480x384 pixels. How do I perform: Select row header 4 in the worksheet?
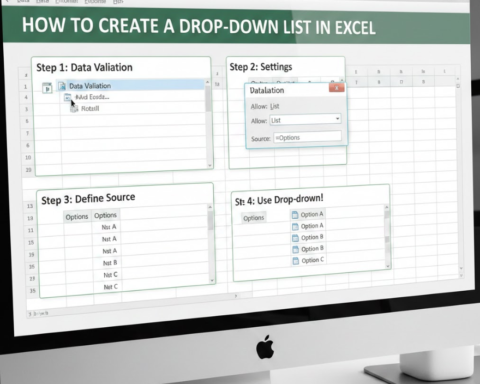(x=27, y=97)
